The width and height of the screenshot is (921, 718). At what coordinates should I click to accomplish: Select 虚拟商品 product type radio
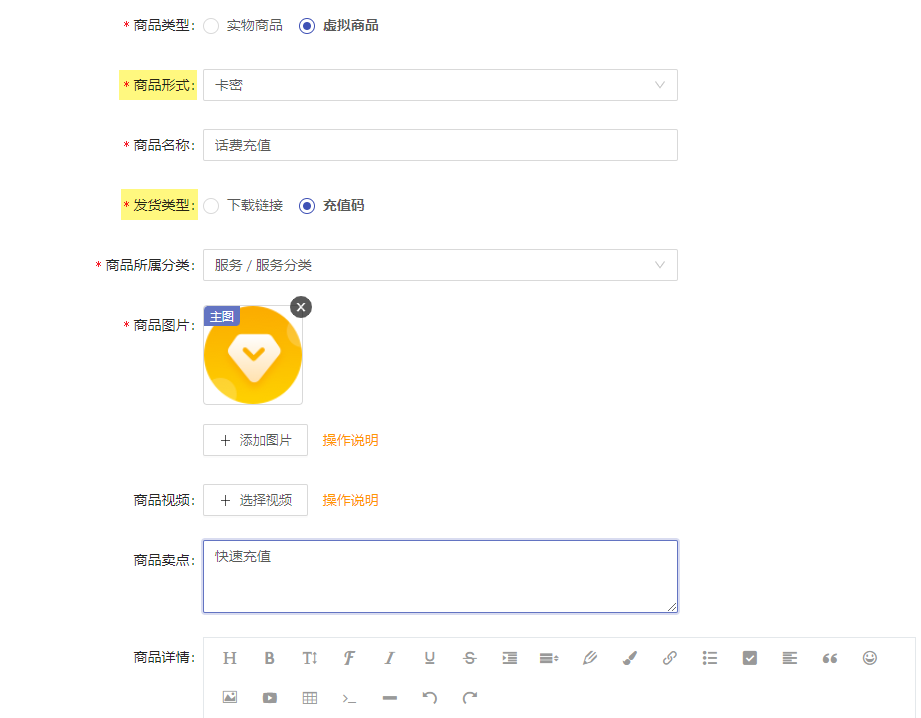coord(307,26)
